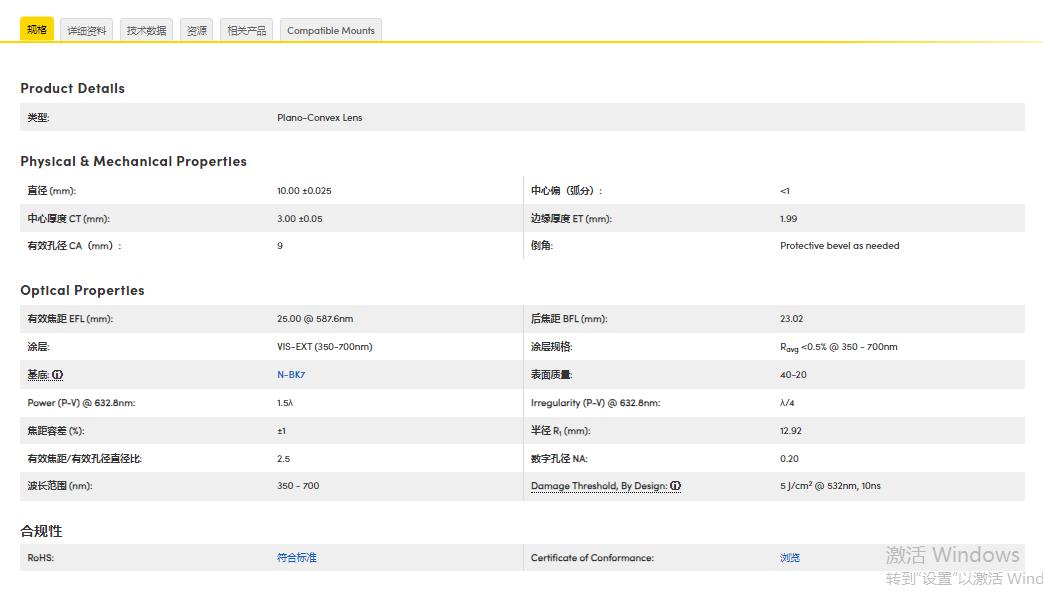Click the Physical & Mechanical Properties heading
Image resolution: width=1043 pixels, height=600 pixels.
click(x=133, y=161)
